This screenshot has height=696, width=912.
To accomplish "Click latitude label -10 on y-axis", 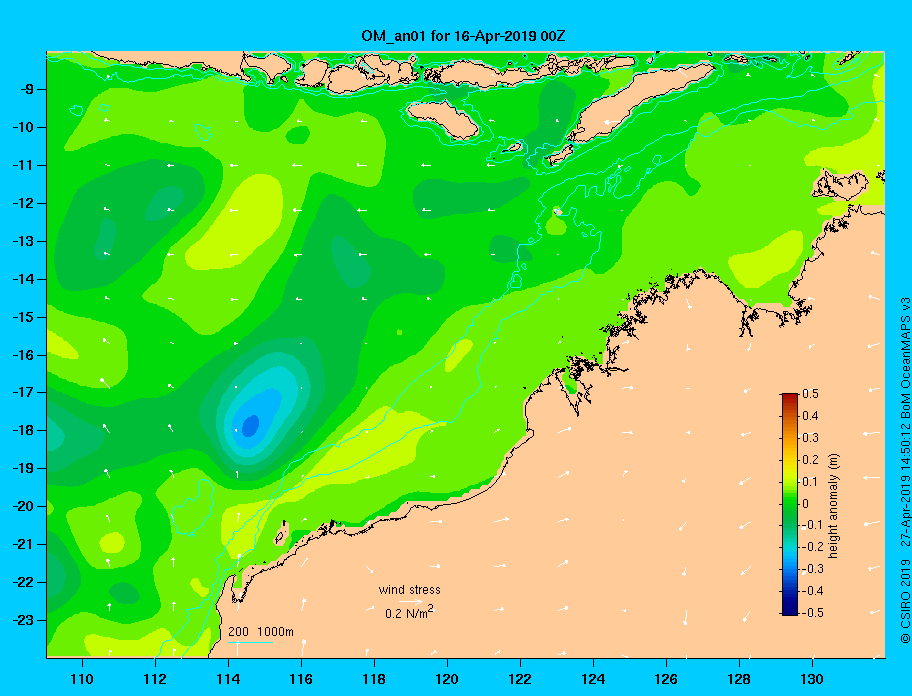I will (x=22, y=127).
